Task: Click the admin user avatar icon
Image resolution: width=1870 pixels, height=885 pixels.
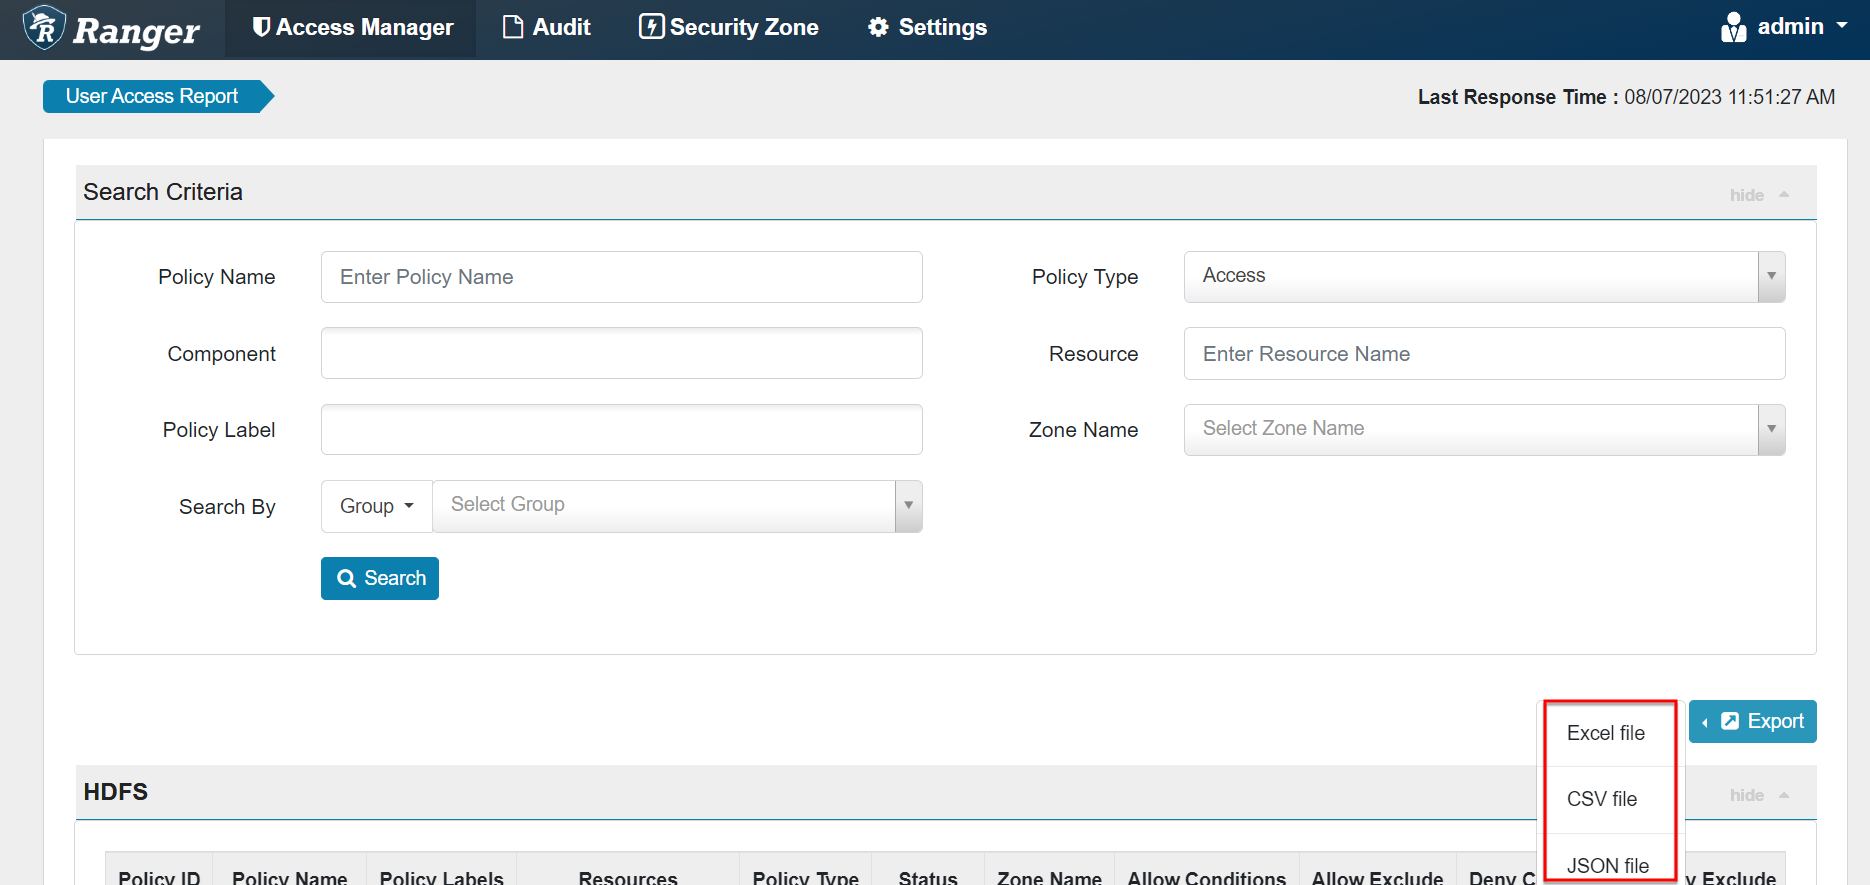Action: coord(1733,27)
